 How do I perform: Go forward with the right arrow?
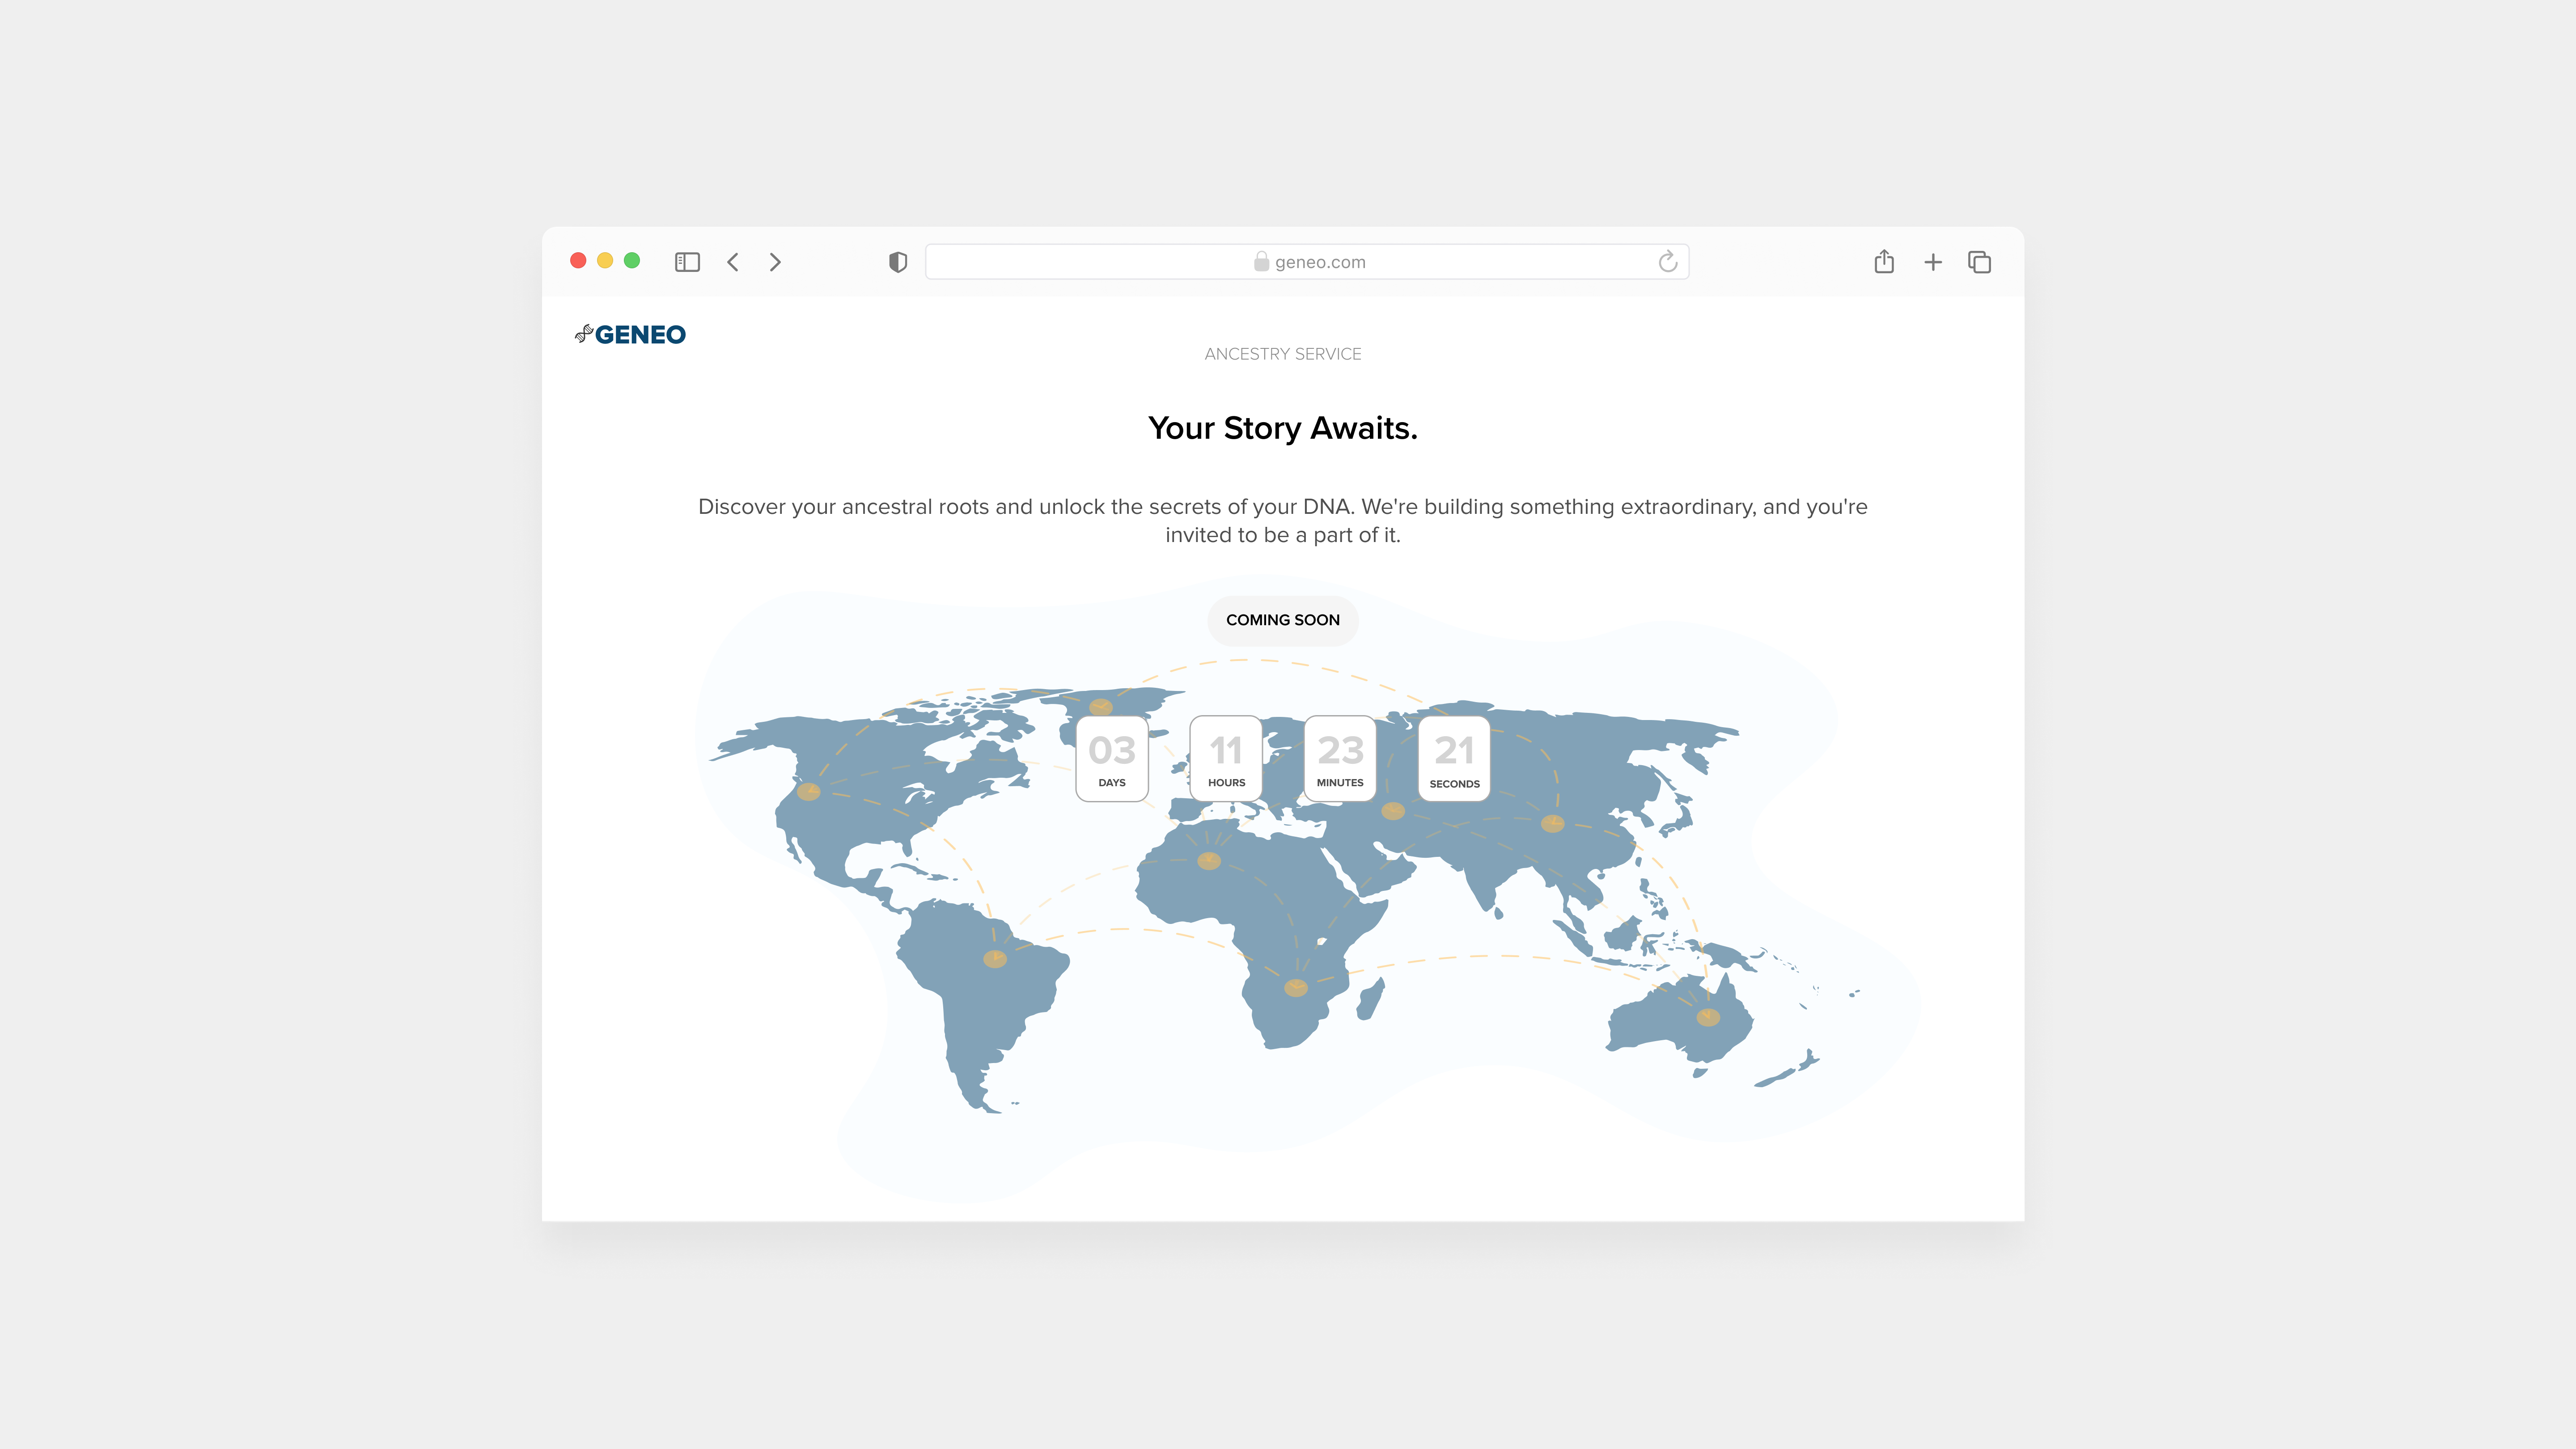click(775, 262)
